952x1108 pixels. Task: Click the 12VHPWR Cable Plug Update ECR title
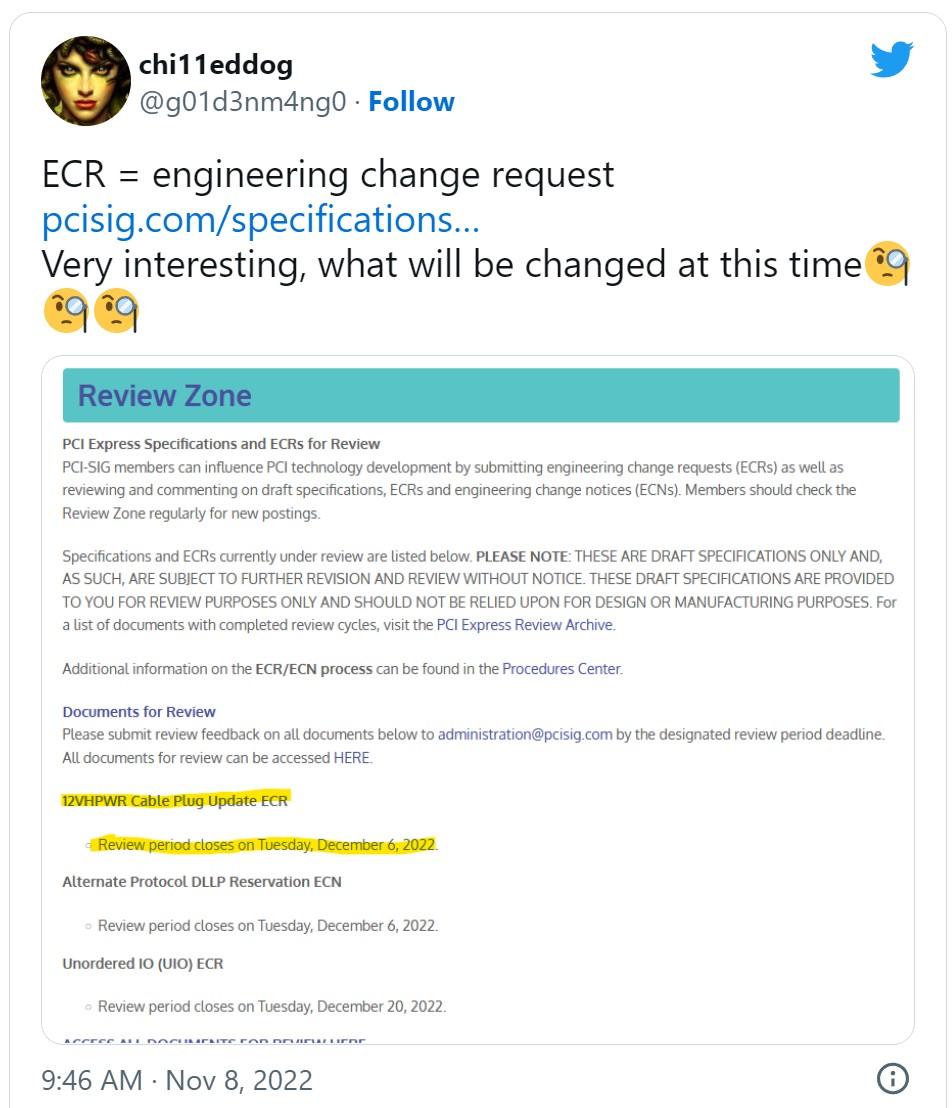[x=175, y=801]
